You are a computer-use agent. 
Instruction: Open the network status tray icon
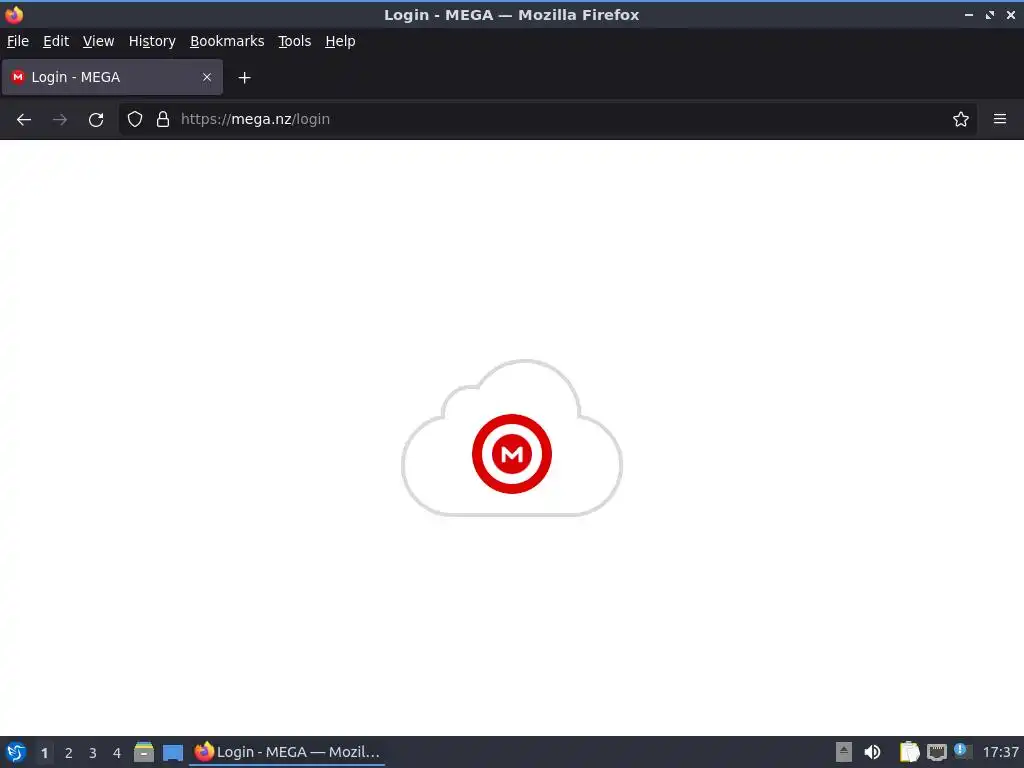(x=936, y=752)
